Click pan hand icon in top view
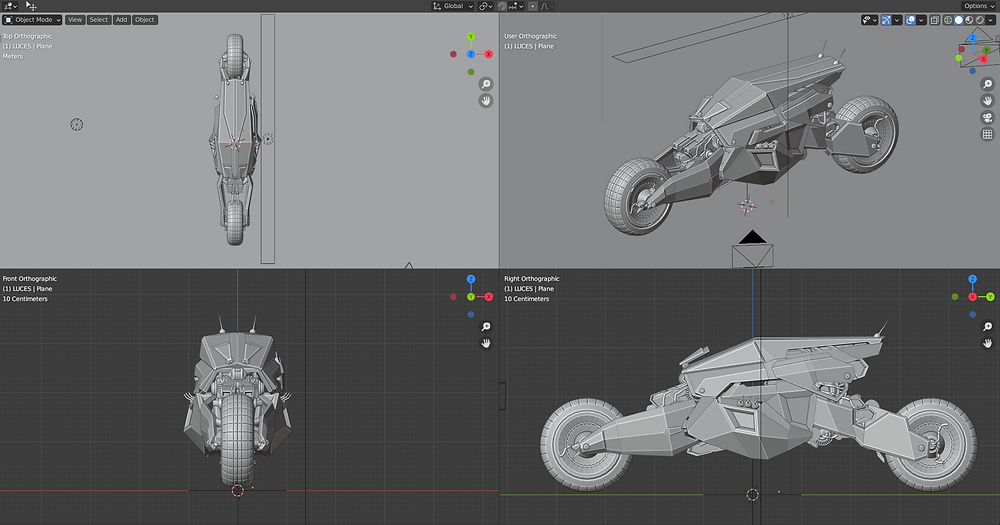 [x=486, y=101]
